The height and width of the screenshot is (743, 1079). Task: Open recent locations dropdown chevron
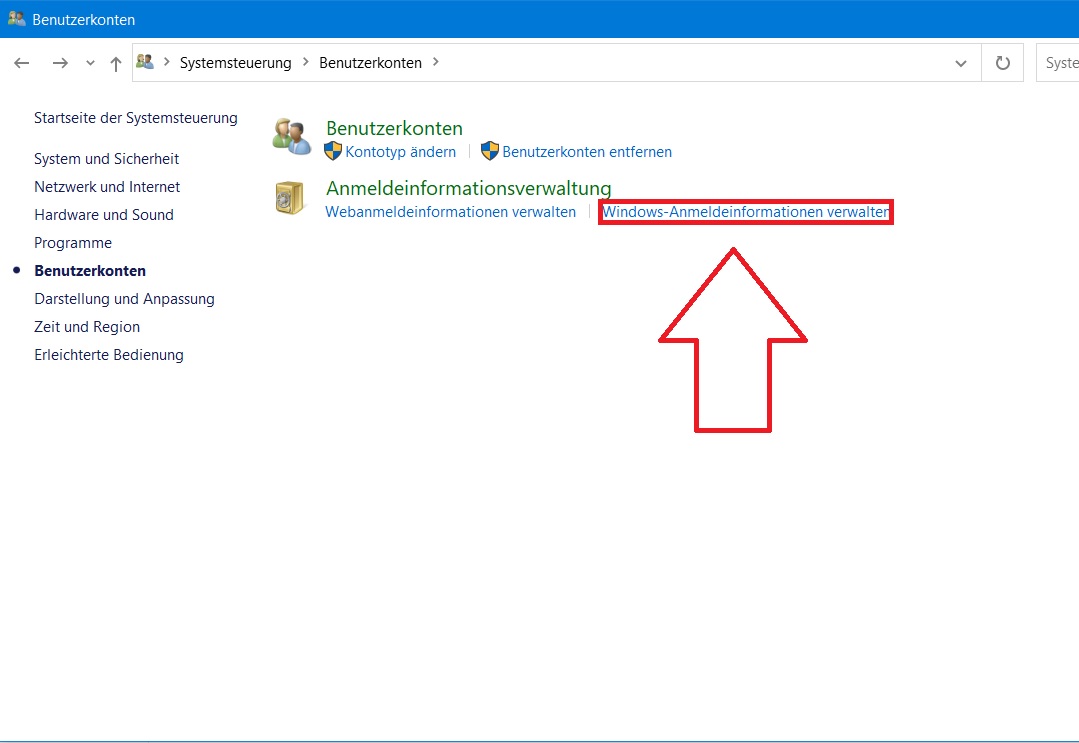click(x=90, y=63)
